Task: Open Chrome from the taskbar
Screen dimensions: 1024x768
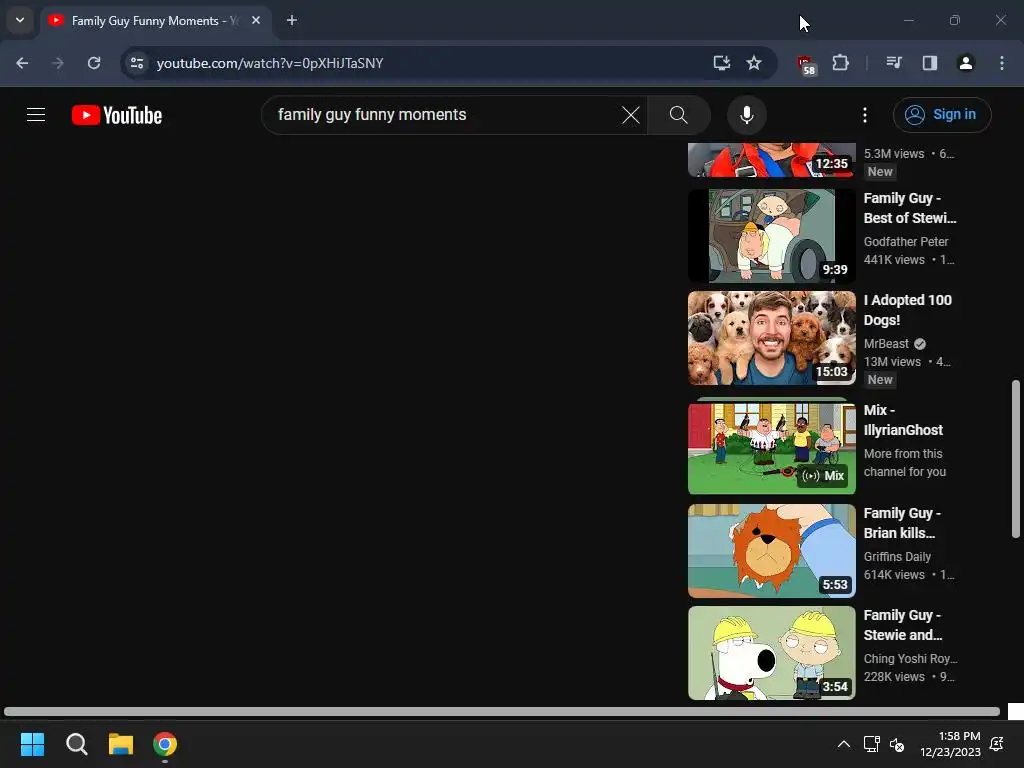Action: click(x=165, y=744)
